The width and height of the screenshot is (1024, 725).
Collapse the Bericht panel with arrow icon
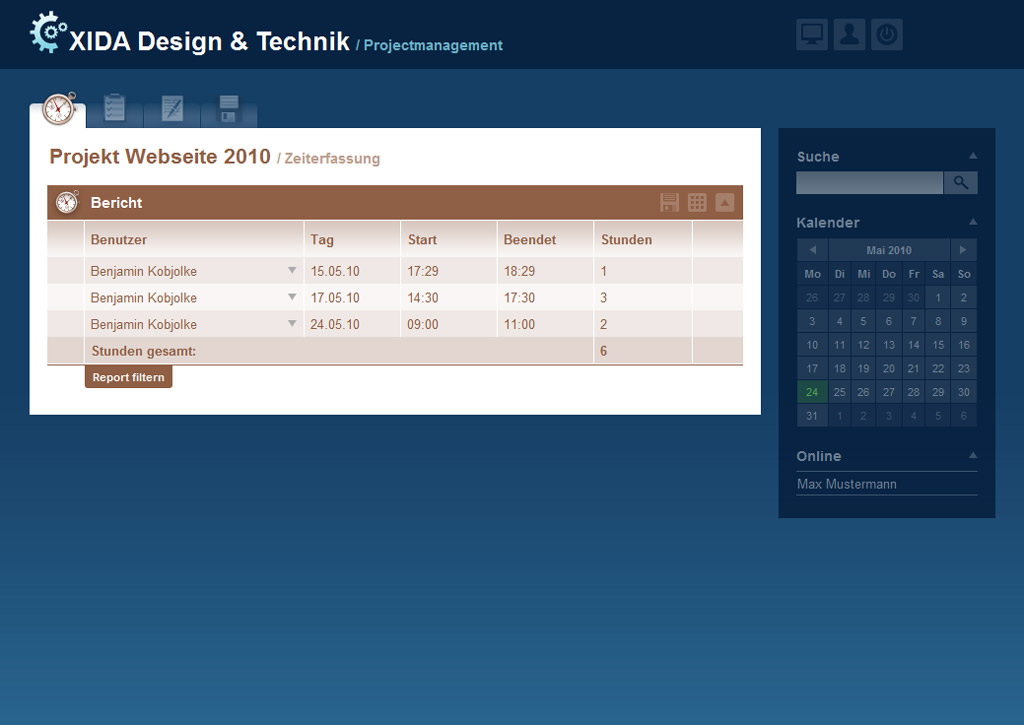tap(724, 202)
